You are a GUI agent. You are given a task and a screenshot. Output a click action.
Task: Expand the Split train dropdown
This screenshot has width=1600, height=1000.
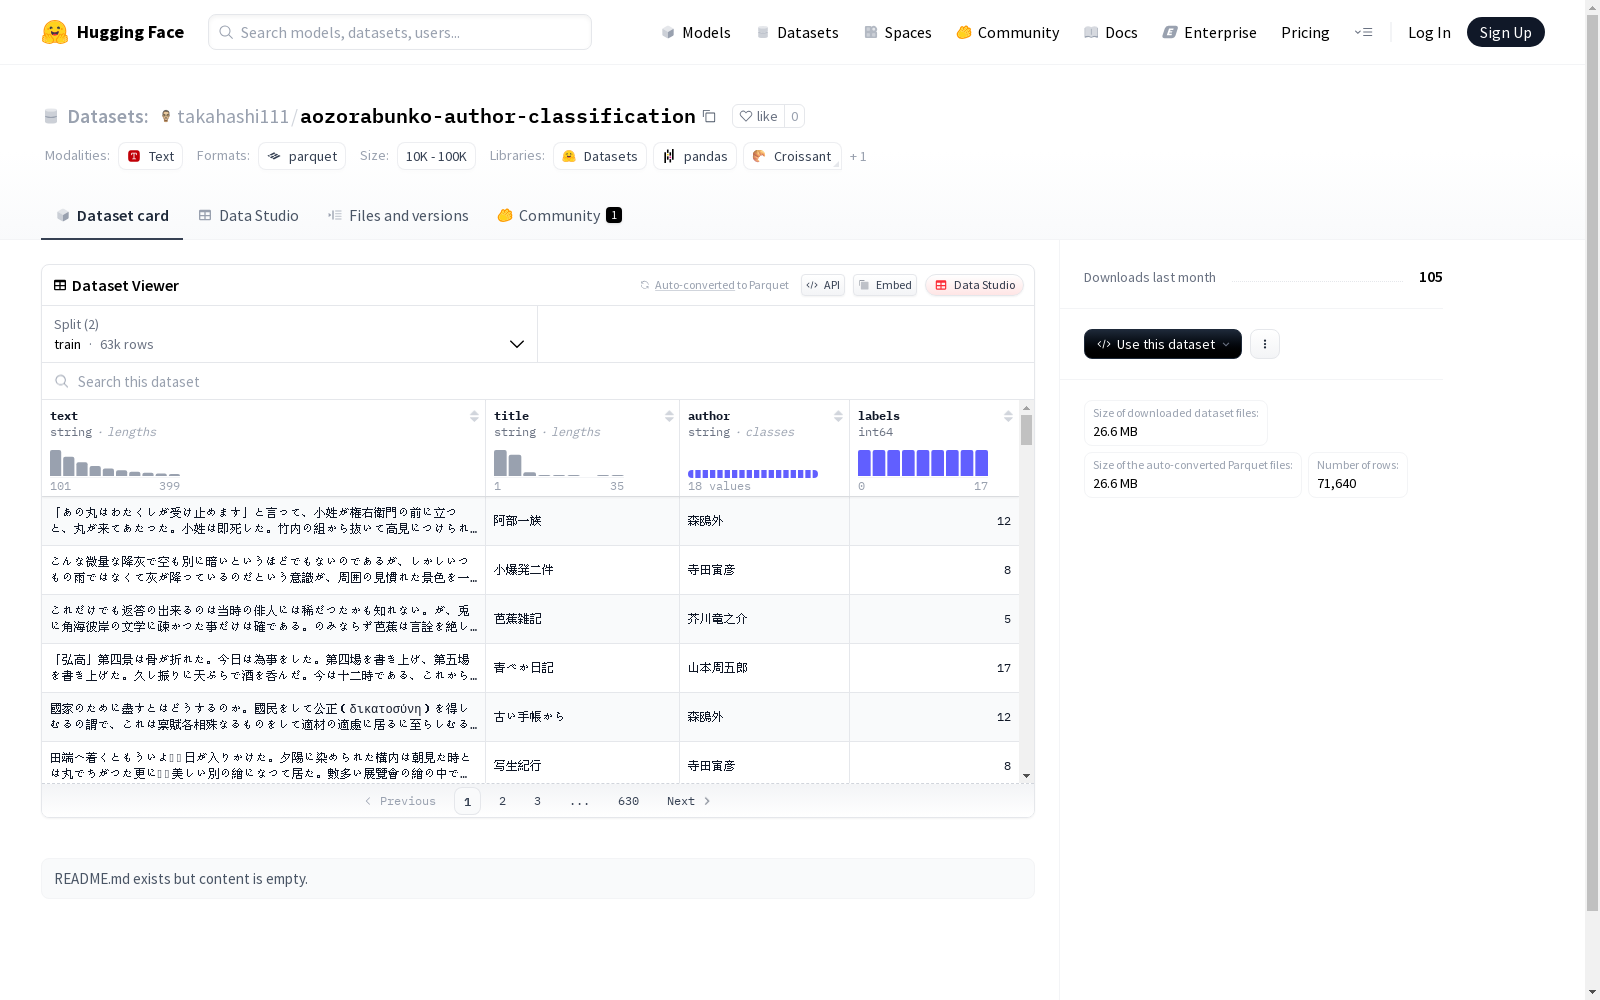click(x=290, y=334)
